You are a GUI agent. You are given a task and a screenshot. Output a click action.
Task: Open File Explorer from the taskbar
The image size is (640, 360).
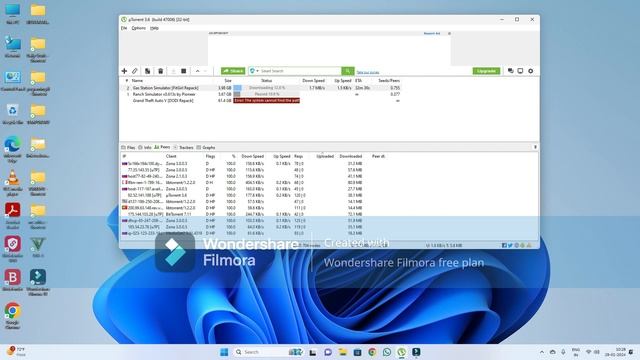click(x=342, y=352)
